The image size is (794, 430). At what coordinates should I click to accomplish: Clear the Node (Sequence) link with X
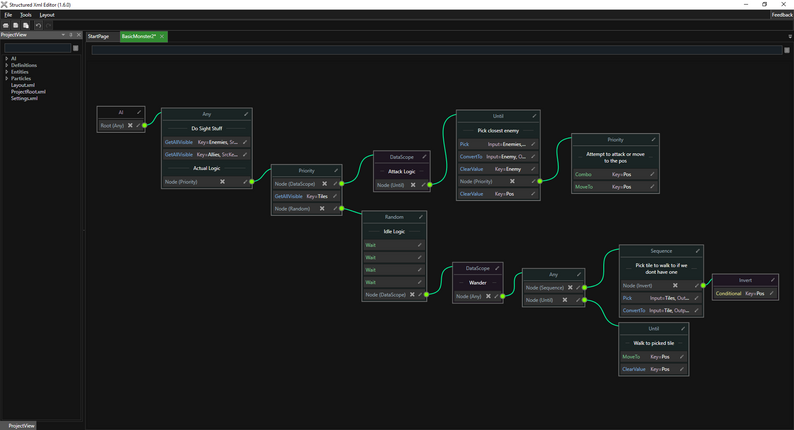[x=570, y=287]
